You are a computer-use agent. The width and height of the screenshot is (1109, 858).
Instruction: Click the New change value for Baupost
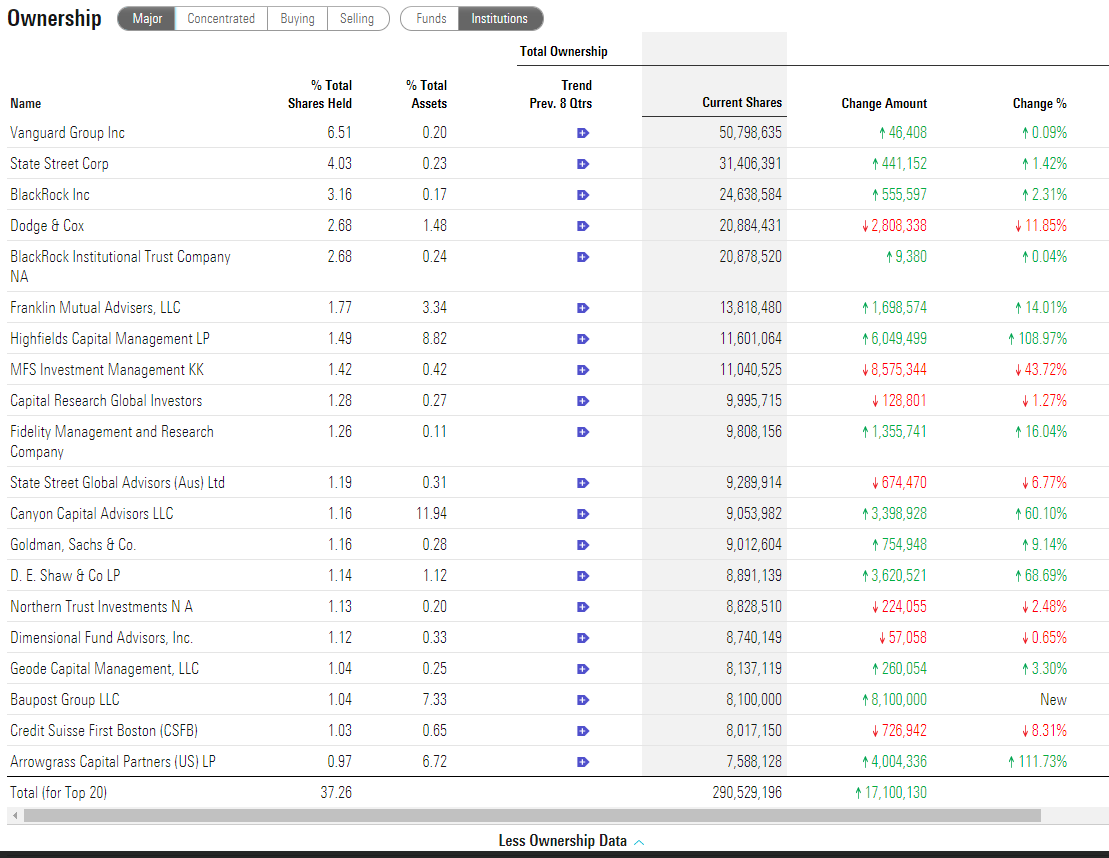(x=1053, y=700)
